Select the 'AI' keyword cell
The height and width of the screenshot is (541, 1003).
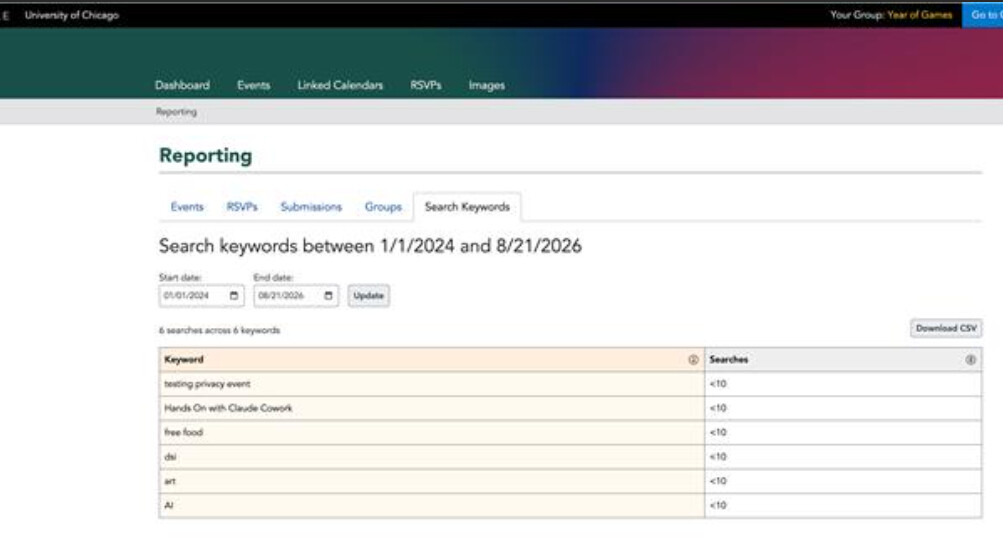tap(432, 505)
